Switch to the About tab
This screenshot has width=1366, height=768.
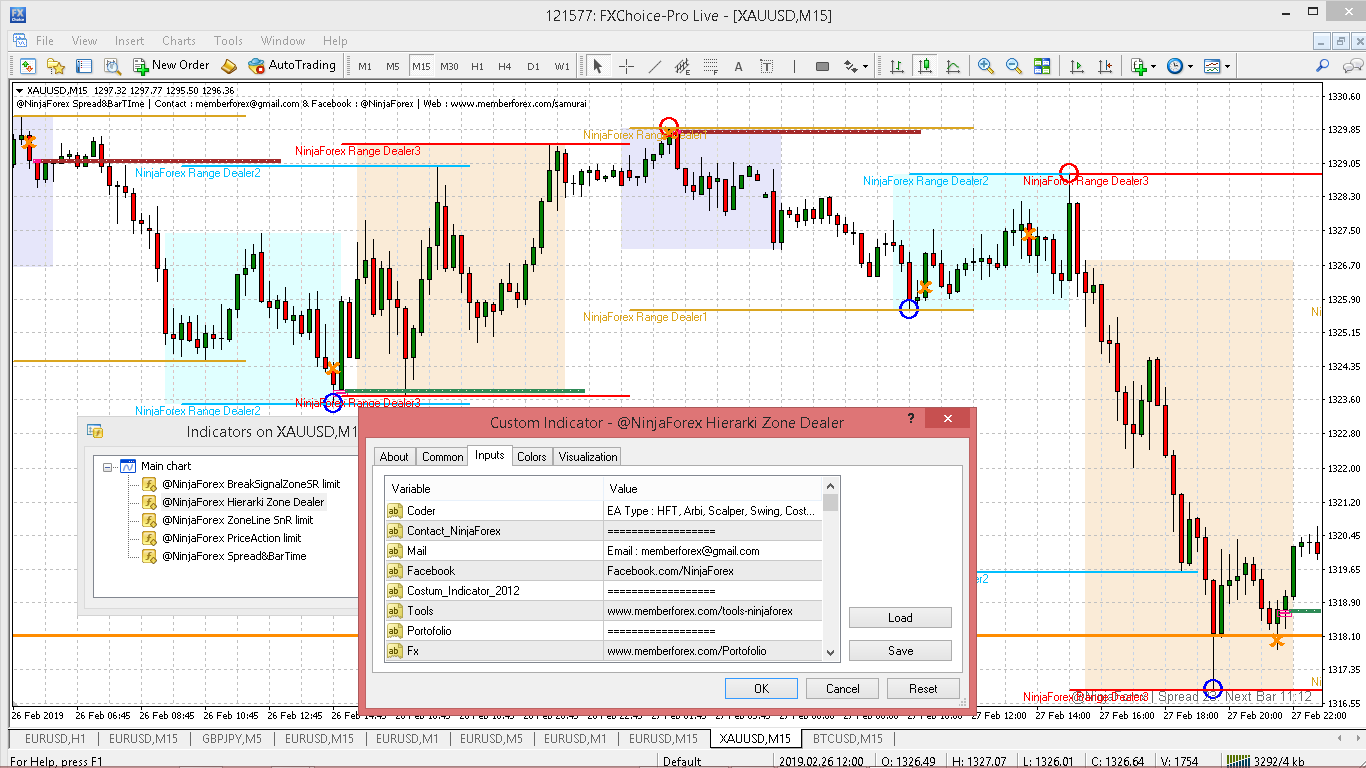[394, 457]
